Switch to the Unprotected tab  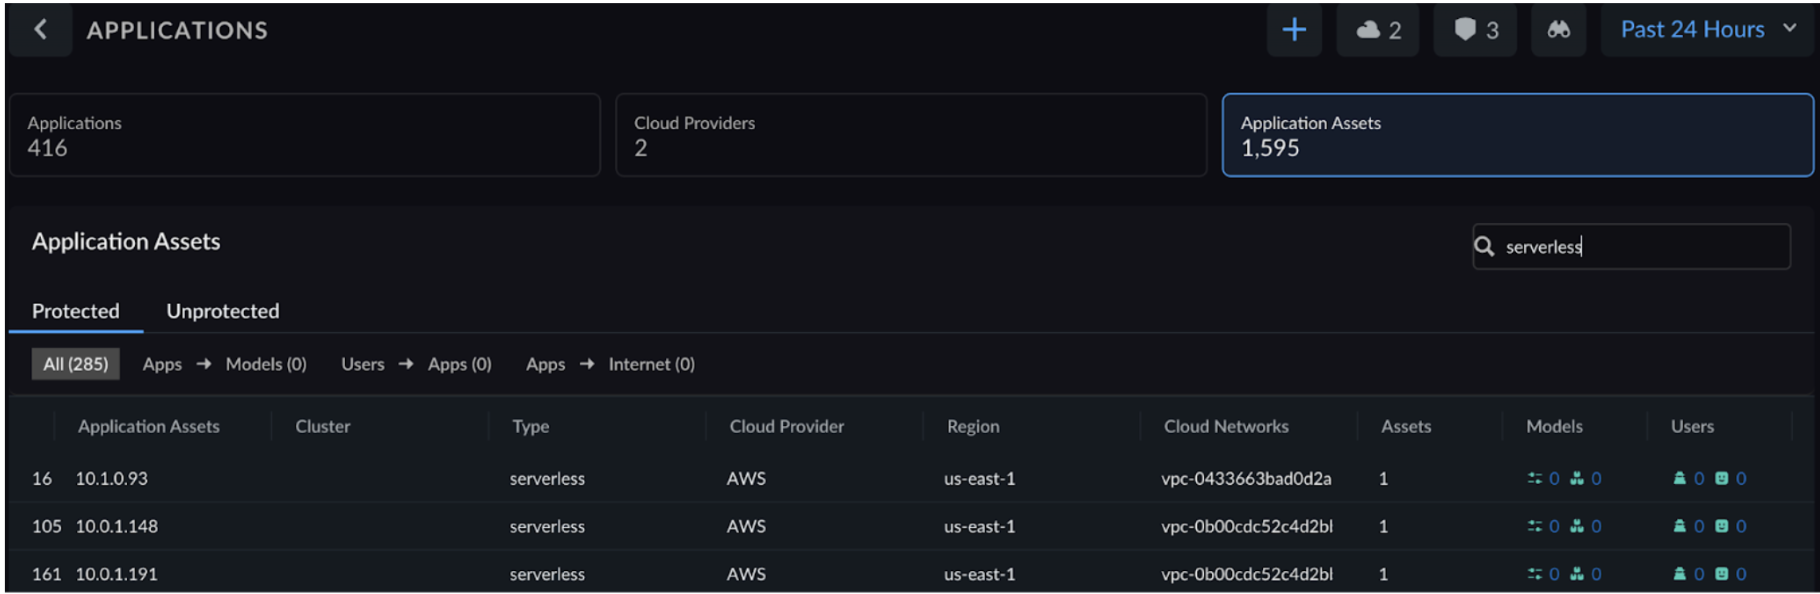tap(222, 311)
